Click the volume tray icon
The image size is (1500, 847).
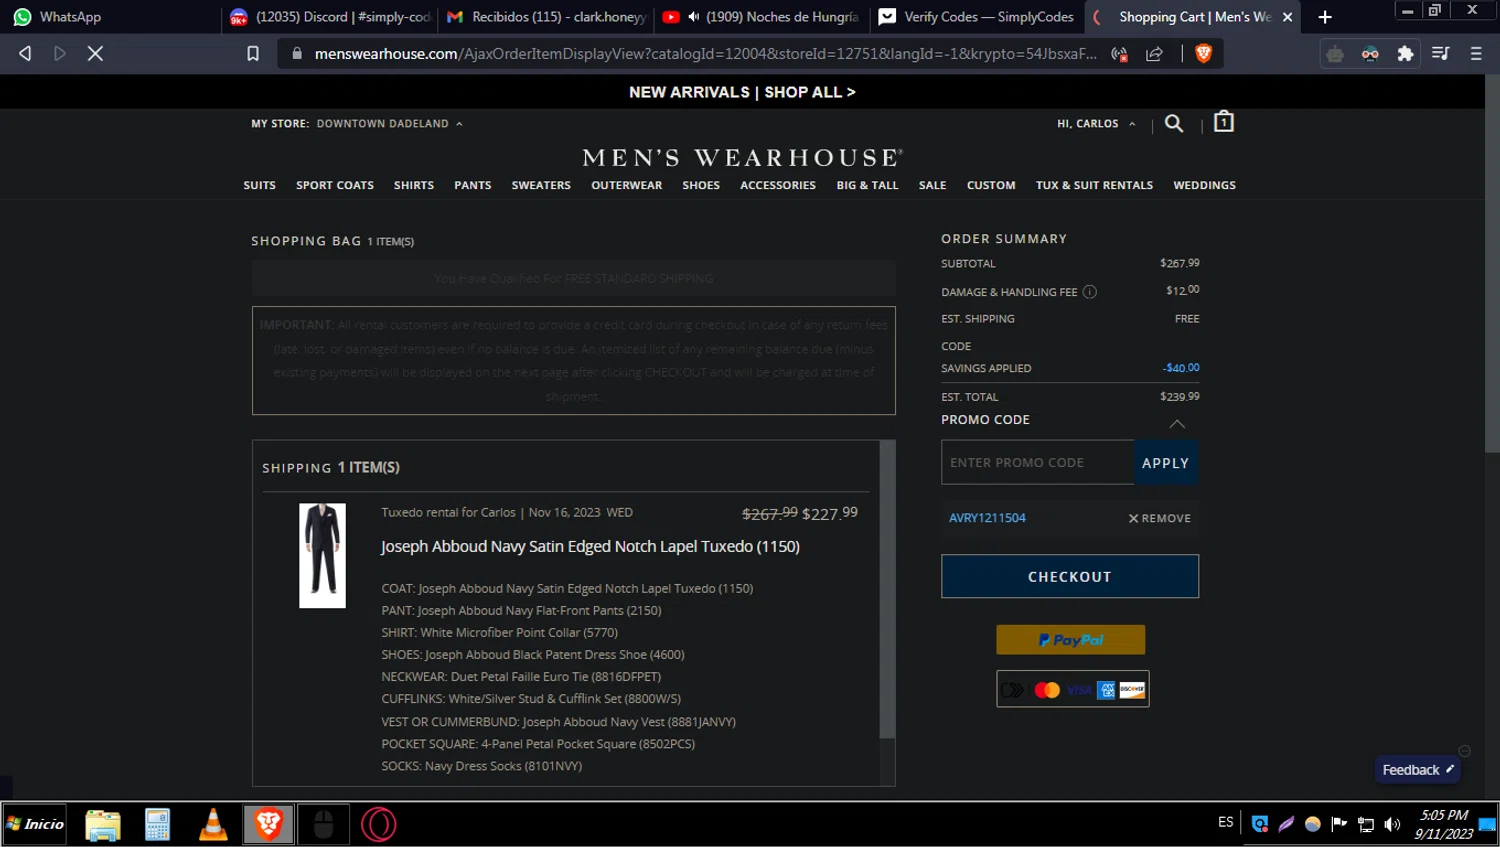point(1392,824)
